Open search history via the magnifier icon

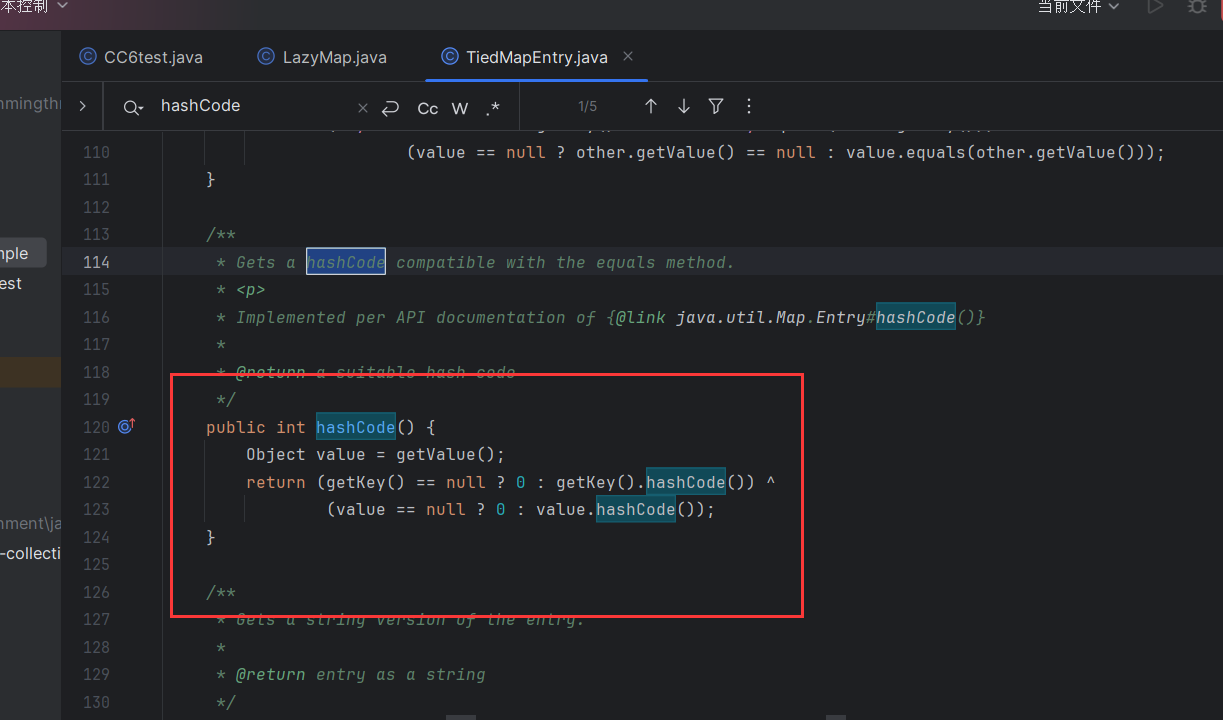tap(131, 106)
